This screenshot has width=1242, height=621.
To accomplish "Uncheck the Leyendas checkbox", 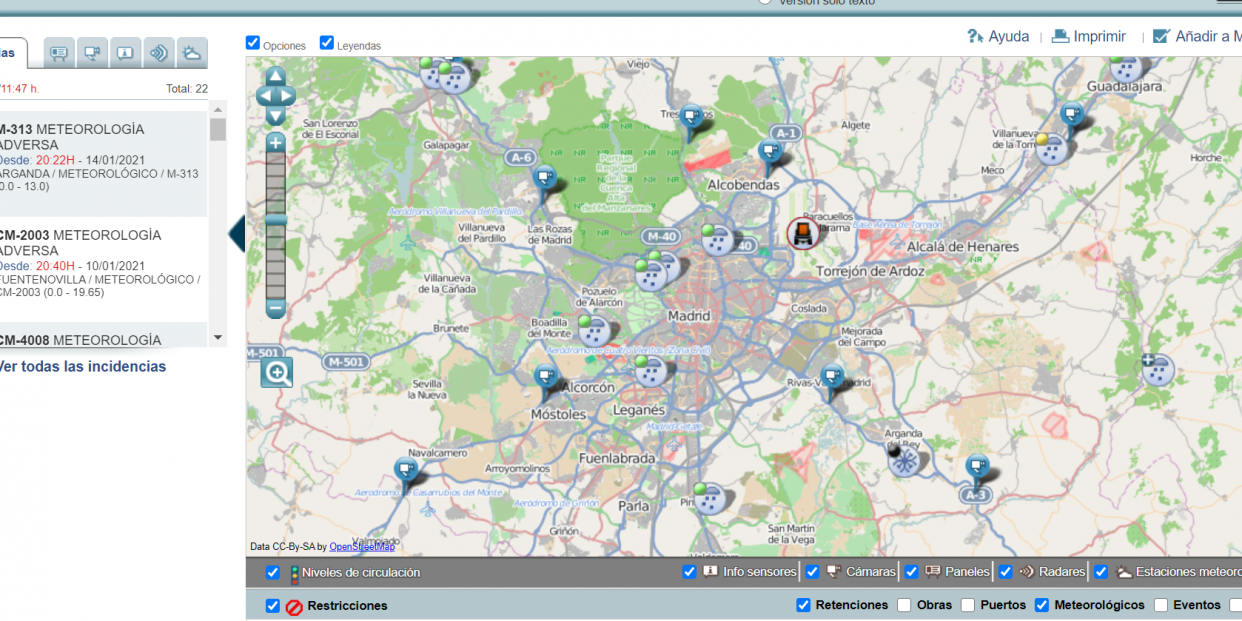I will coord(326,42).
